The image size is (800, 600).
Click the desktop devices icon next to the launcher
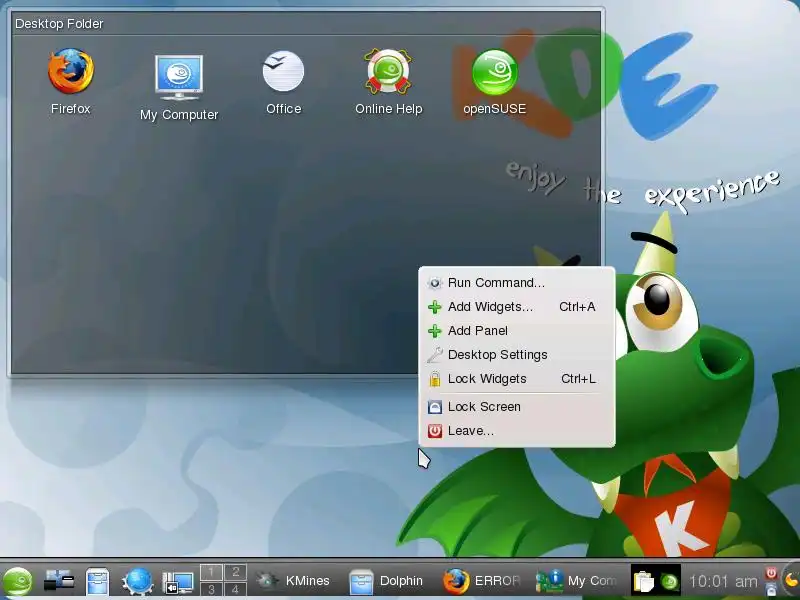[58, 581]
